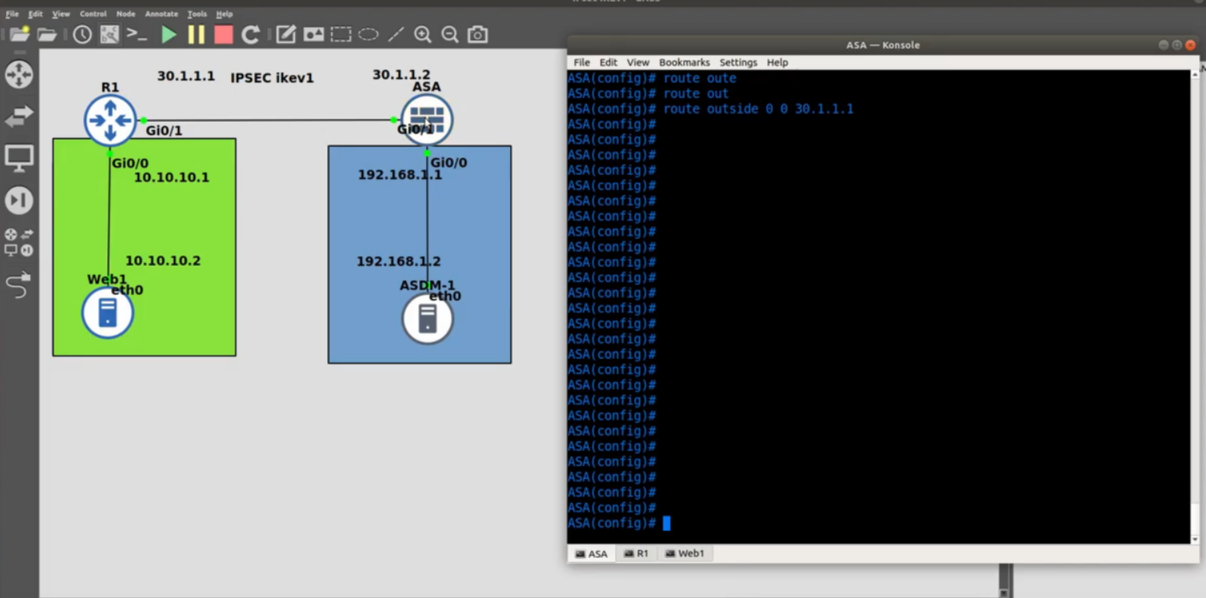Image resolution: width=1206 pixels, height=598 pixels.
Task: Select the Add a link cable tool
Action: (x=19, y=285)
